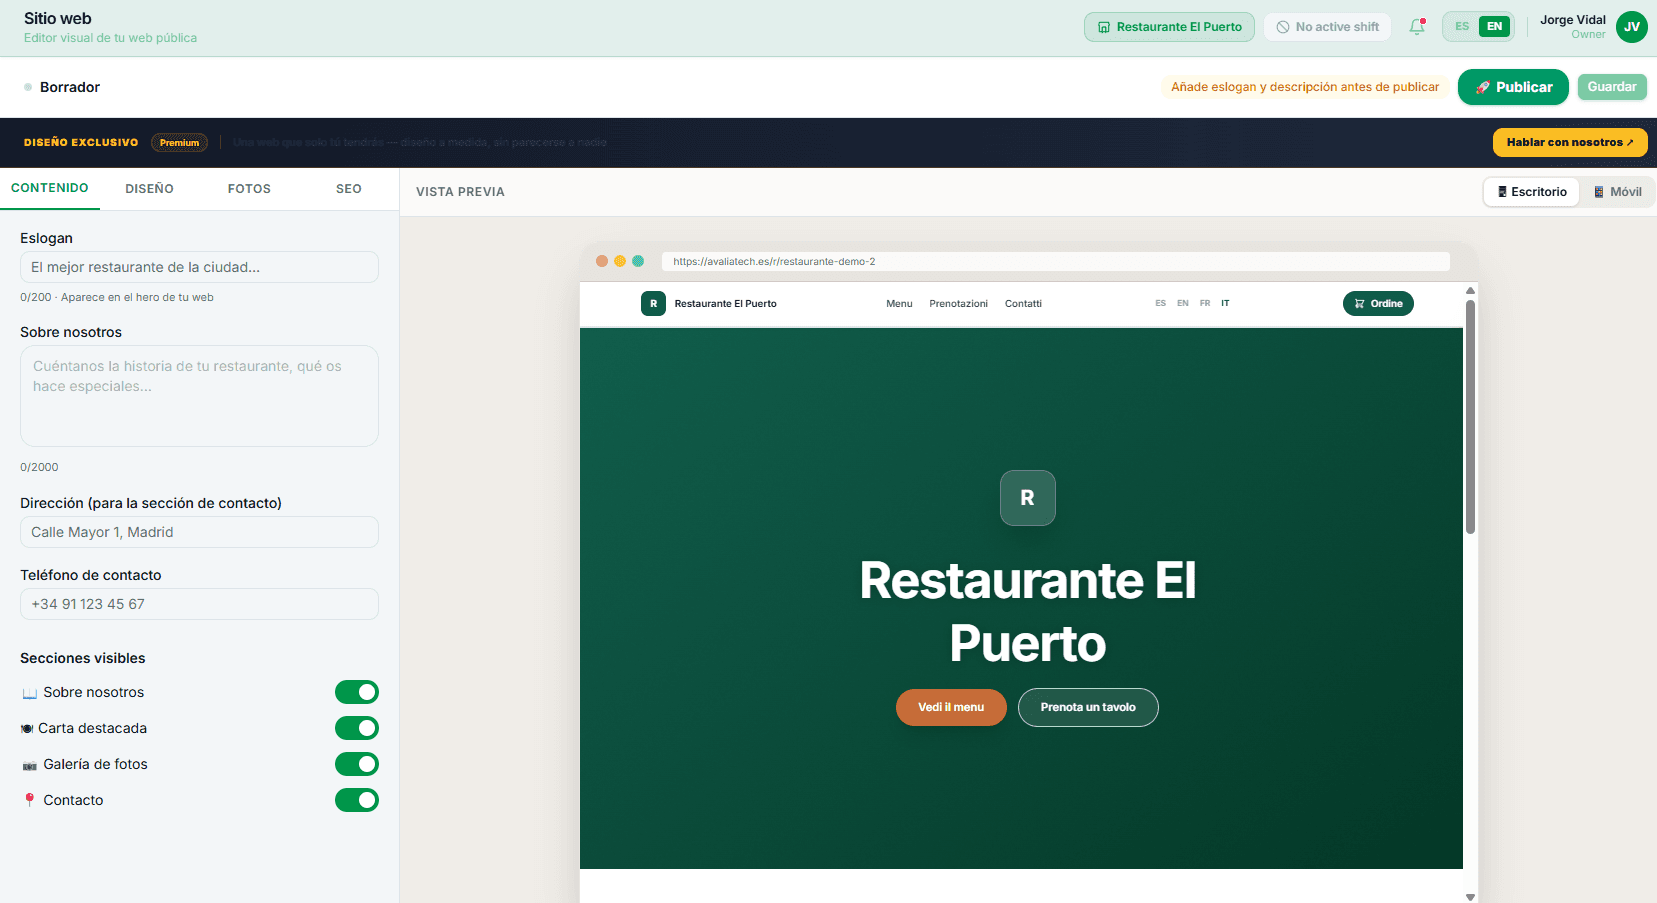Toggle Contacto section visibility
The height and width of the screenshot is (903, 1657).
[x=357, y=800]
